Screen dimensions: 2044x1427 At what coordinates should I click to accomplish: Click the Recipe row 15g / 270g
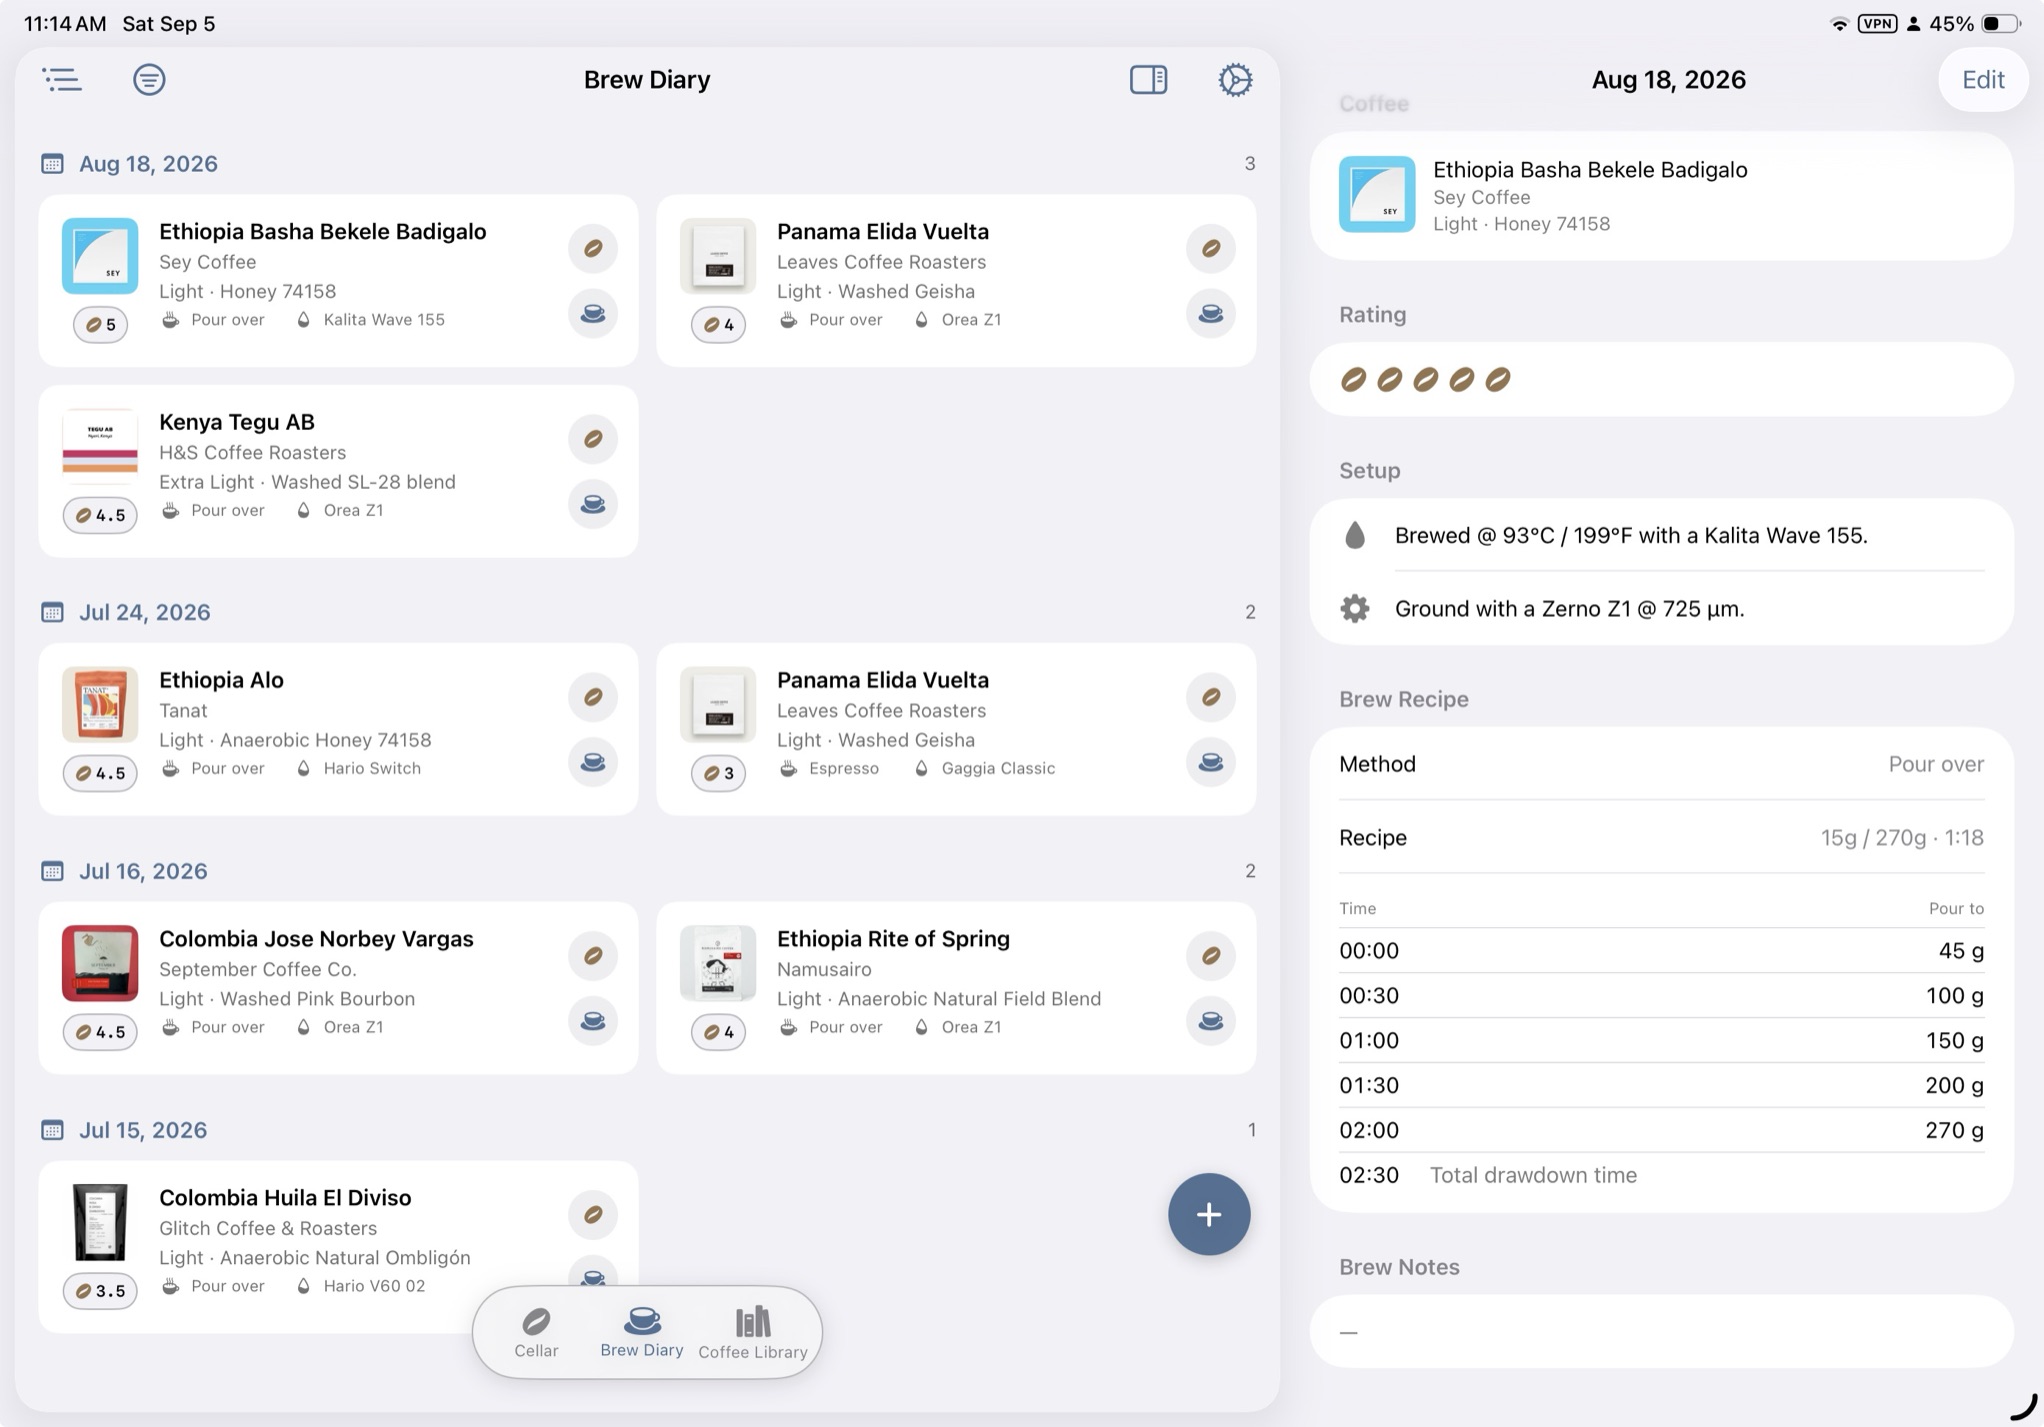coord(1661,838)
